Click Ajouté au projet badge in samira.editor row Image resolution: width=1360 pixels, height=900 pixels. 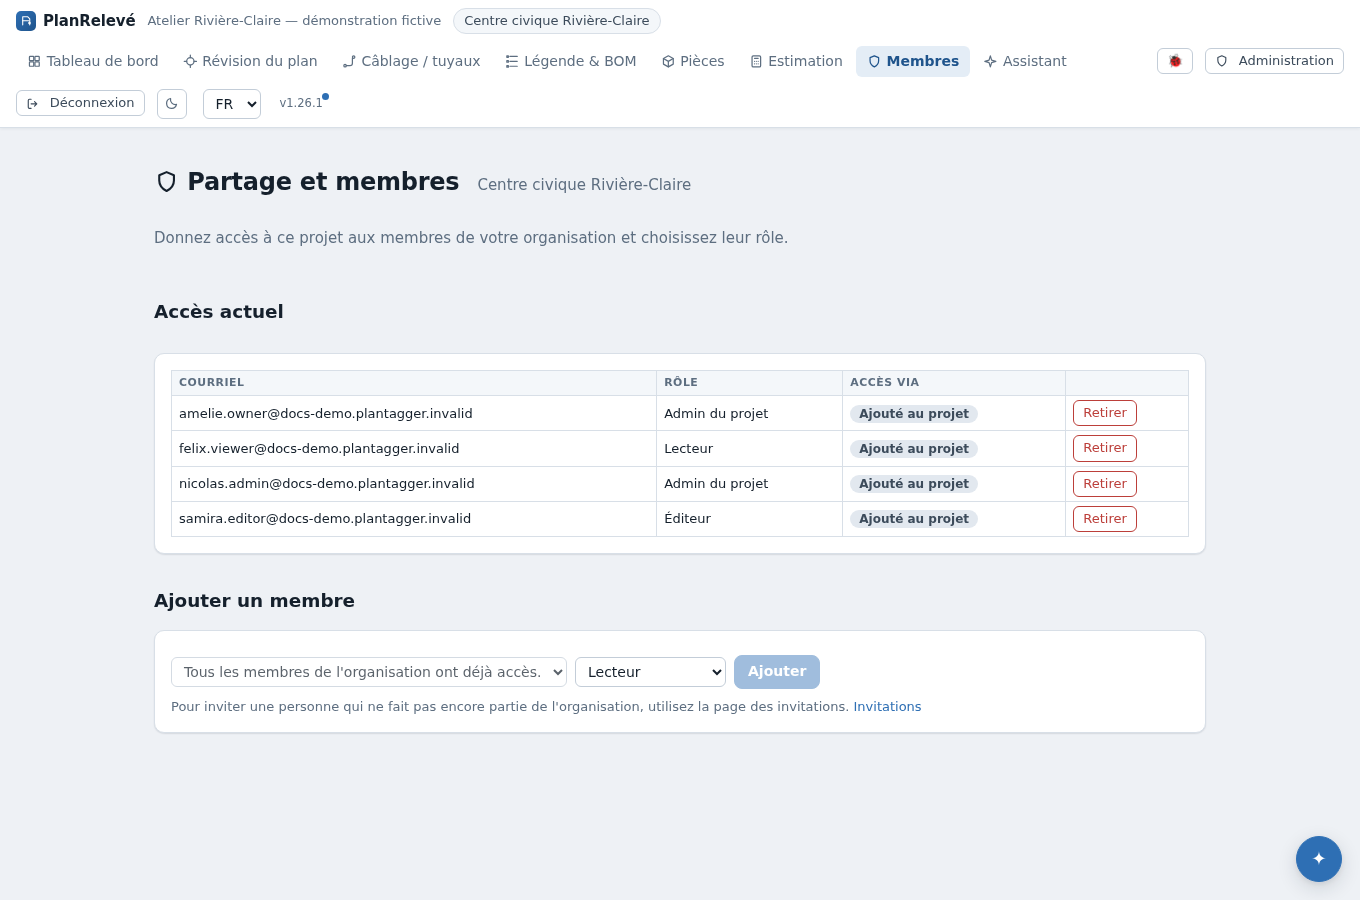(914, 519)
